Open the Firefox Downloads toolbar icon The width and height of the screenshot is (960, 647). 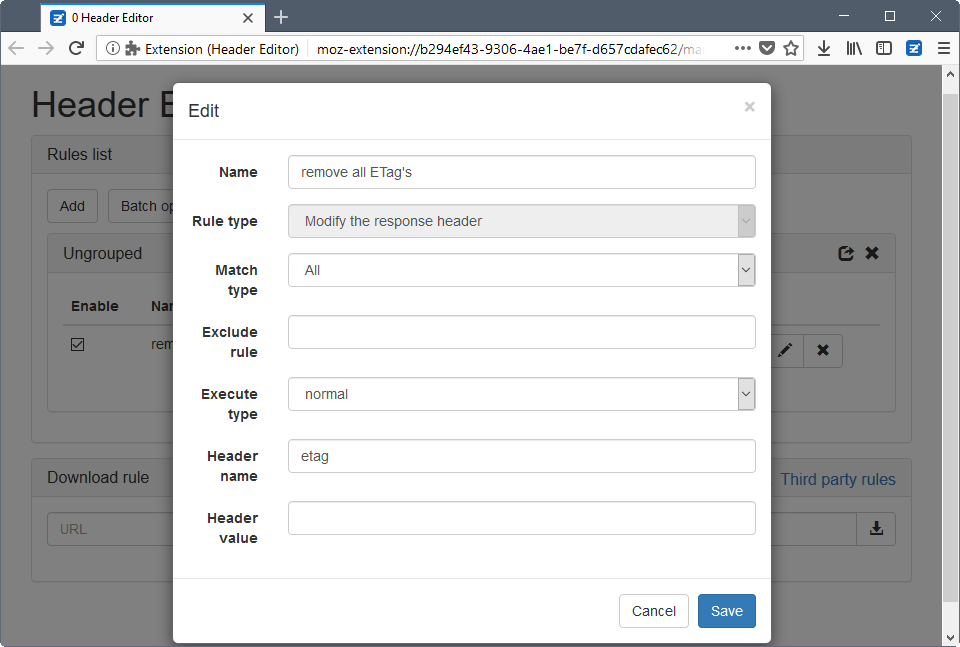point(824,48)
